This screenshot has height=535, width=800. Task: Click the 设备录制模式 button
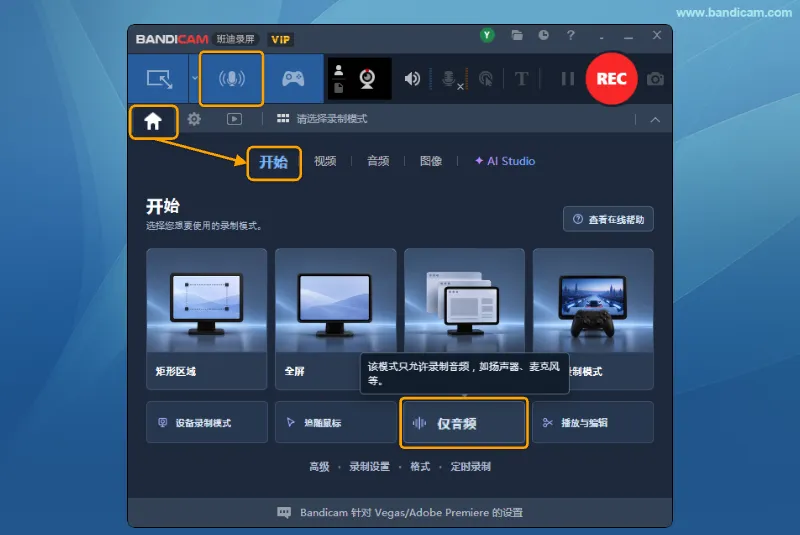pyautogui.click(x=207, y=422)
